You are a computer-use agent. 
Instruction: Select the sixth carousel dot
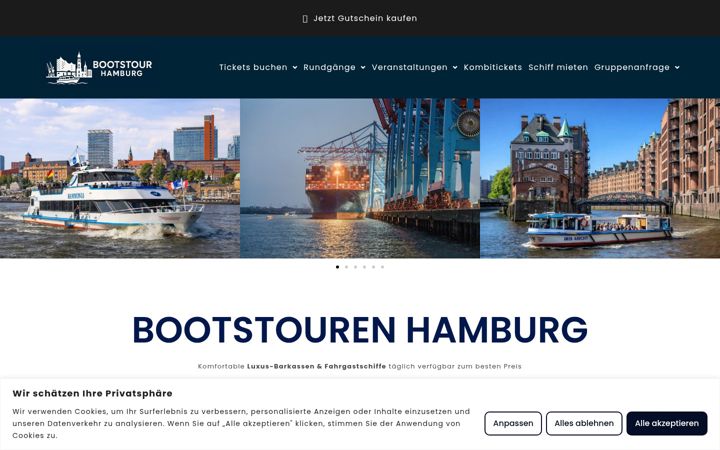[x=382, y=267]
